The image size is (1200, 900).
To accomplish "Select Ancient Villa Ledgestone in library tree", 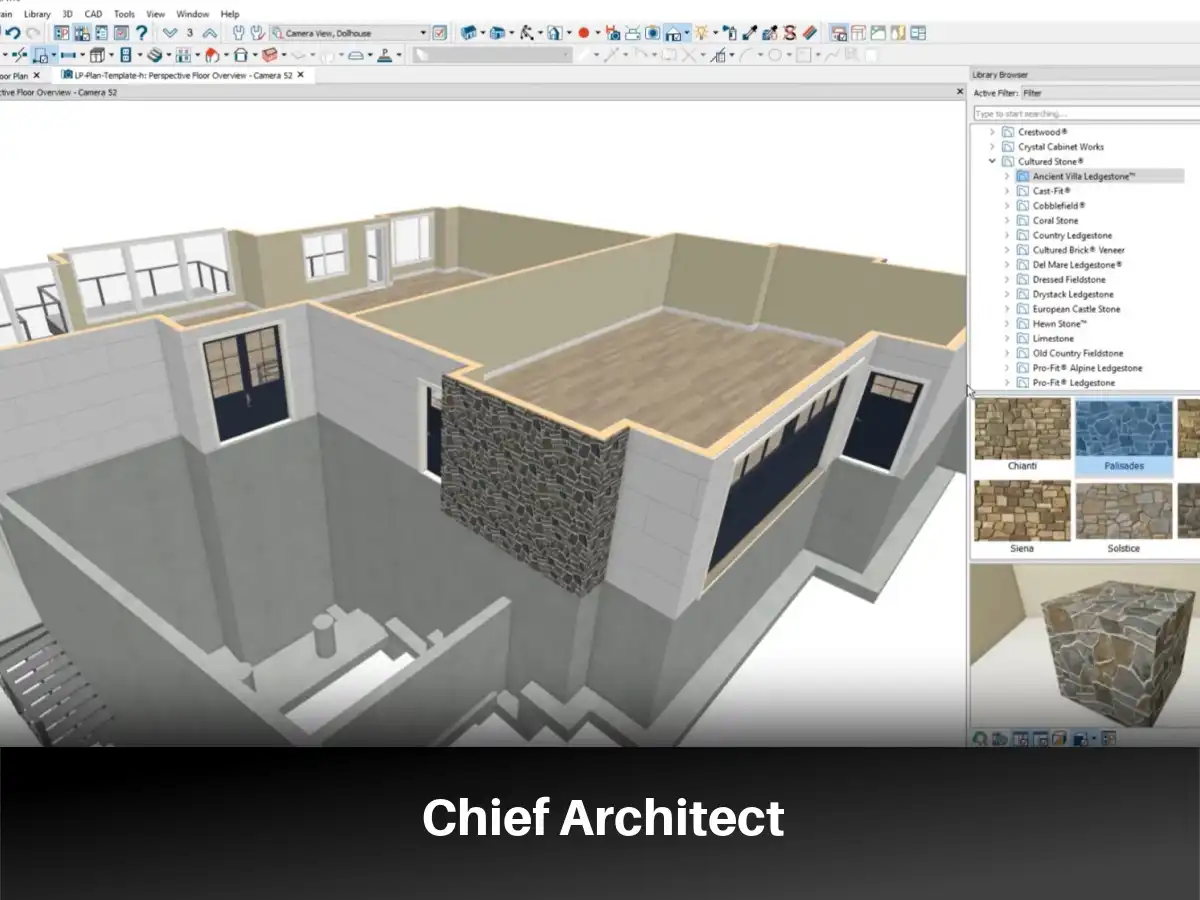I will (x=1084, y=176).
